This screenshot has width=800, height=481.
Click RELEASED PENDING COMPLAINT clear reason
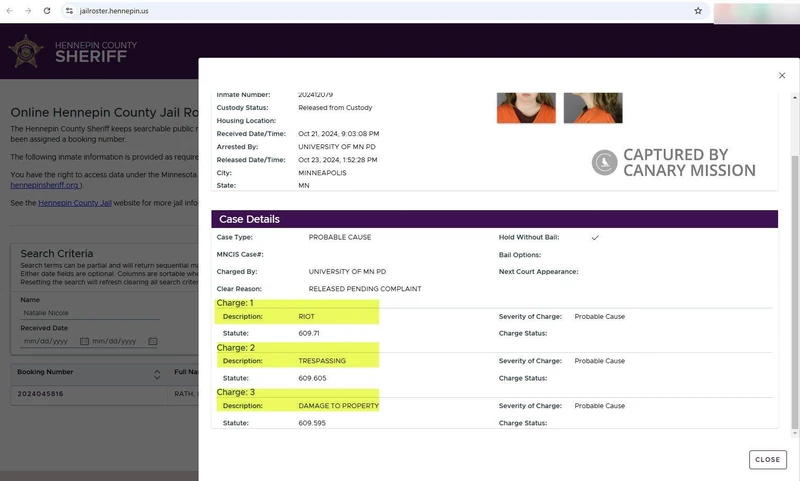(x=365, y=289)
